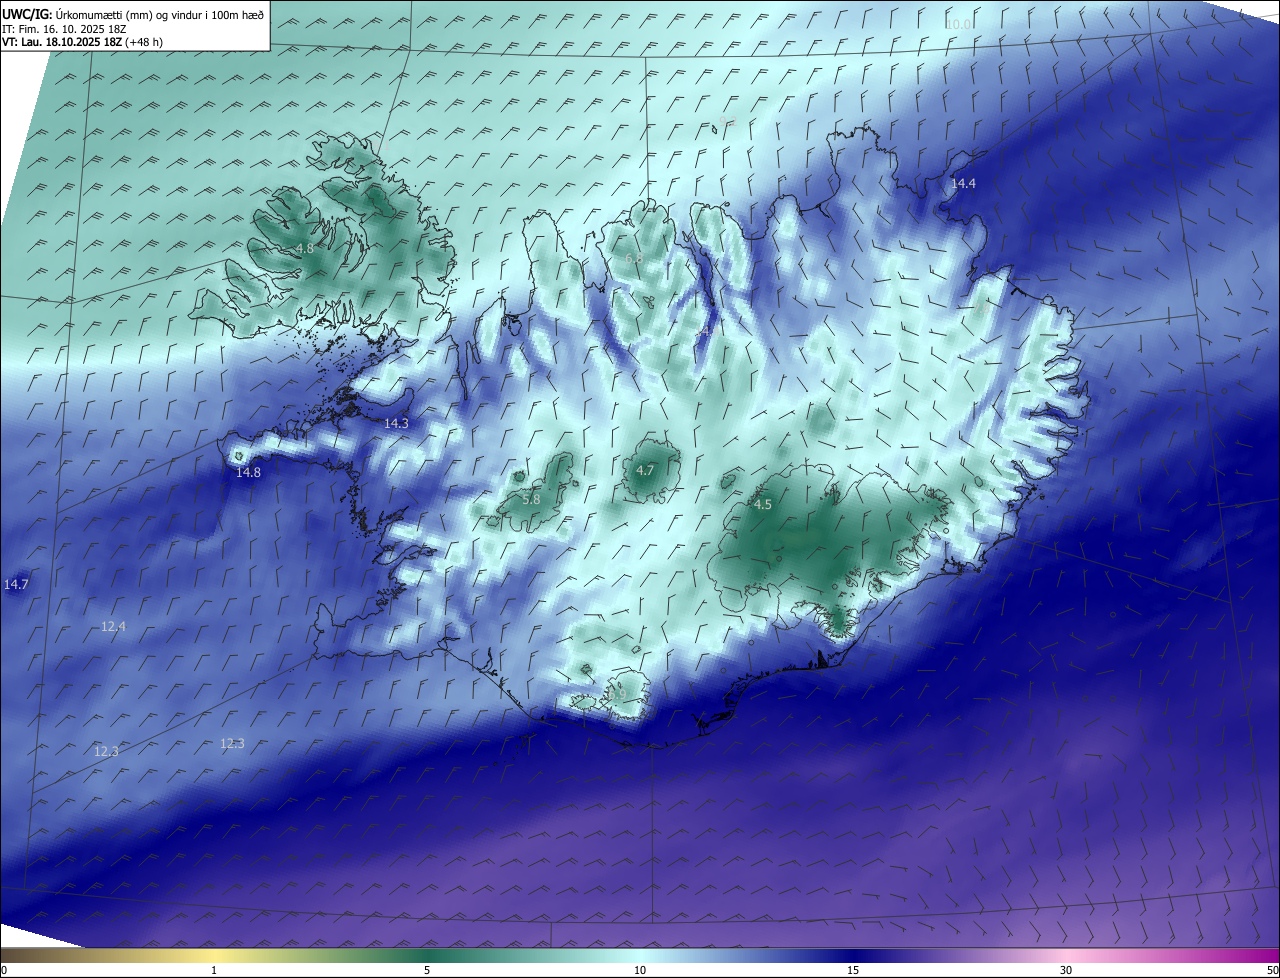Click the 4.8 value over the Westfjords
Viewport: 1280px width, 978px height.
pos(305,248)
